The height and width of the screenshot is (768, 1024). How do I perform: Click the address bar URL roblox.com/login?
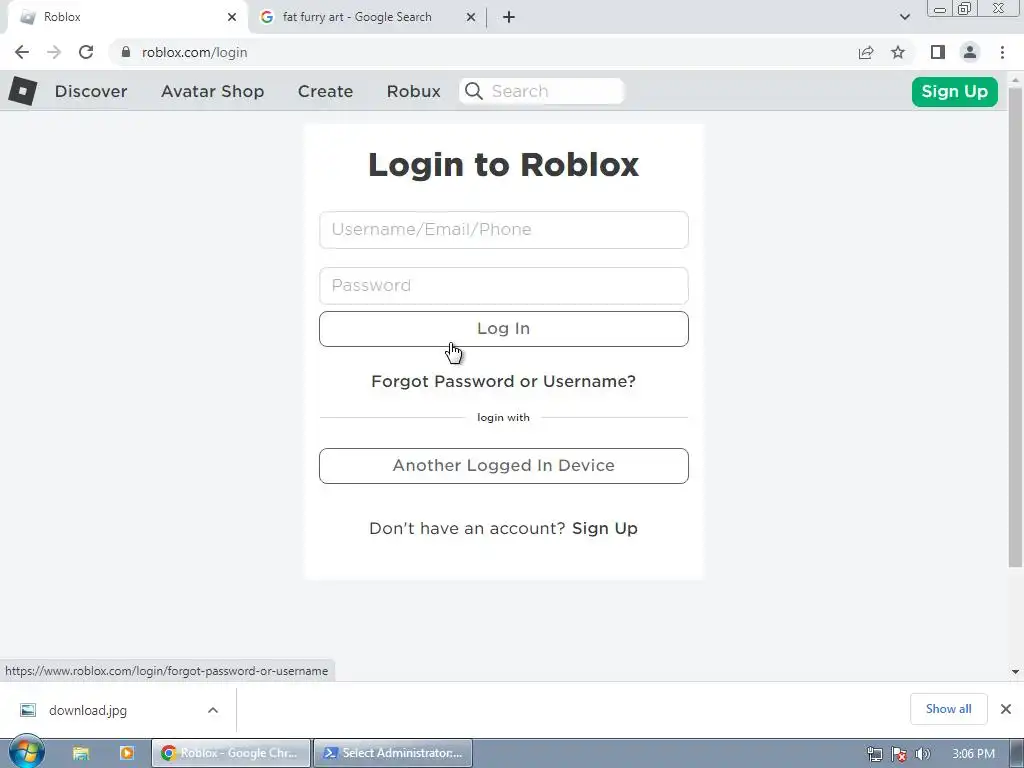[195, 52]
